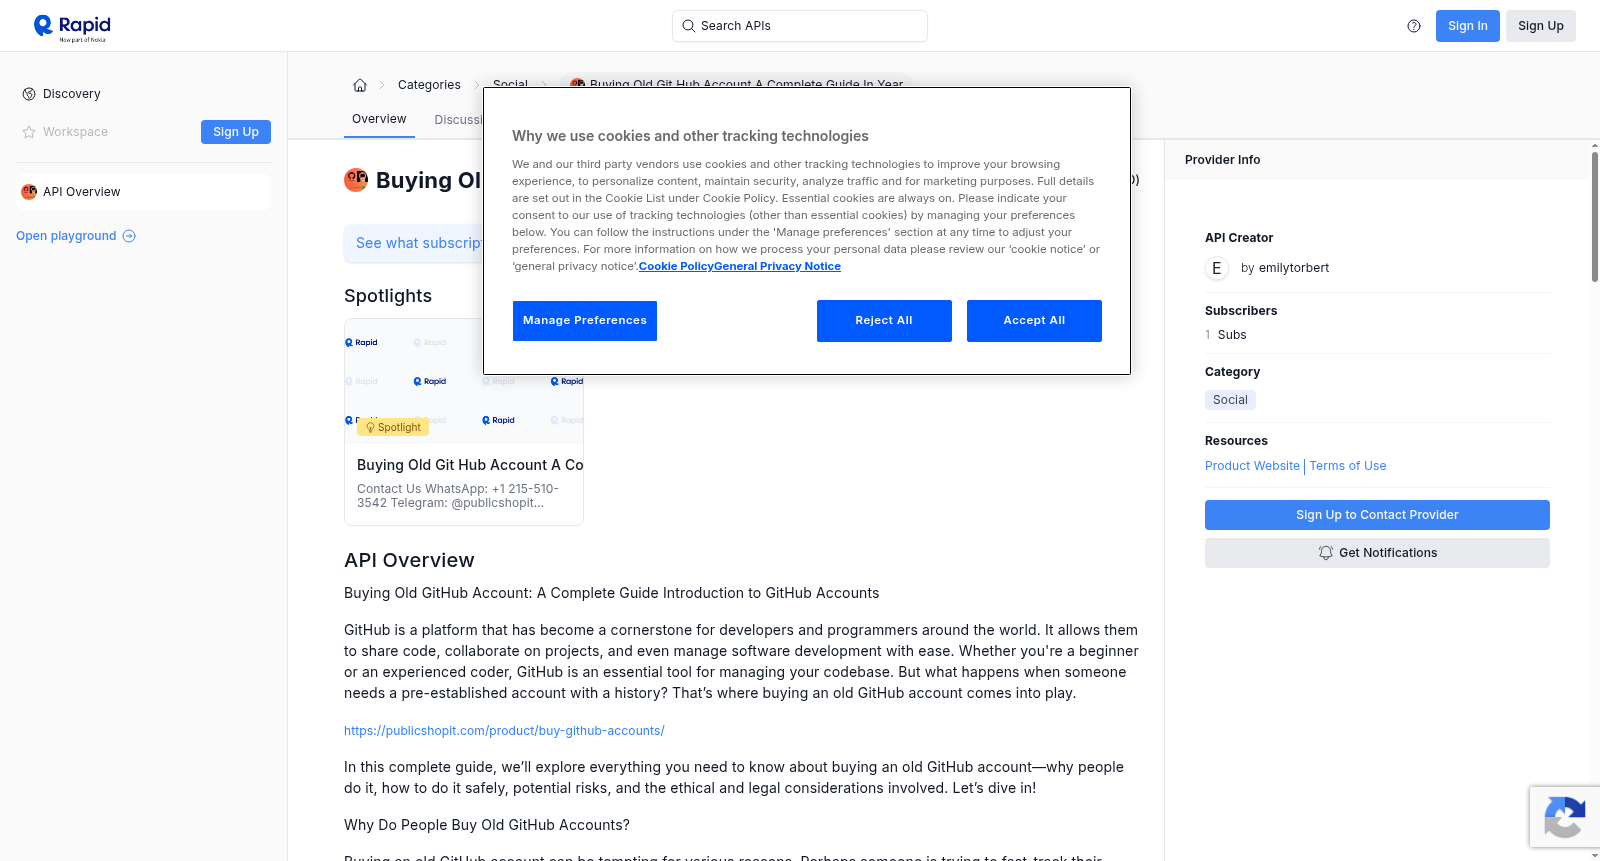Open the Product Website link
This screenshot has width=1600, height=861.
click(1252, 466)
